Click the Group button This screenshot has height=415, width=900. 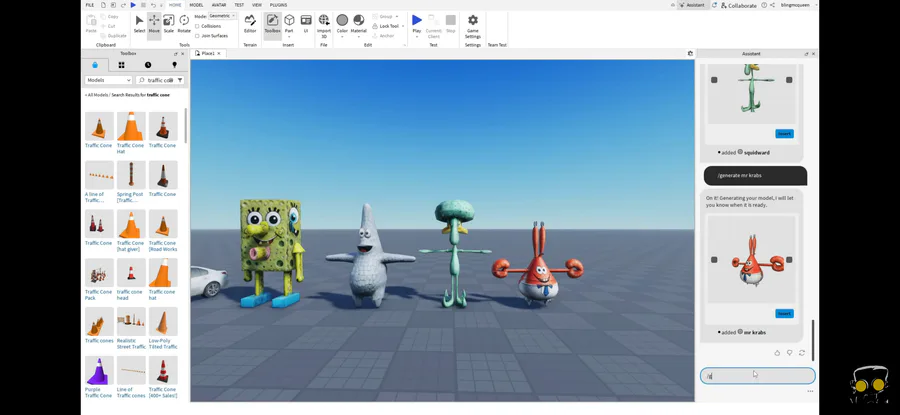382,17
